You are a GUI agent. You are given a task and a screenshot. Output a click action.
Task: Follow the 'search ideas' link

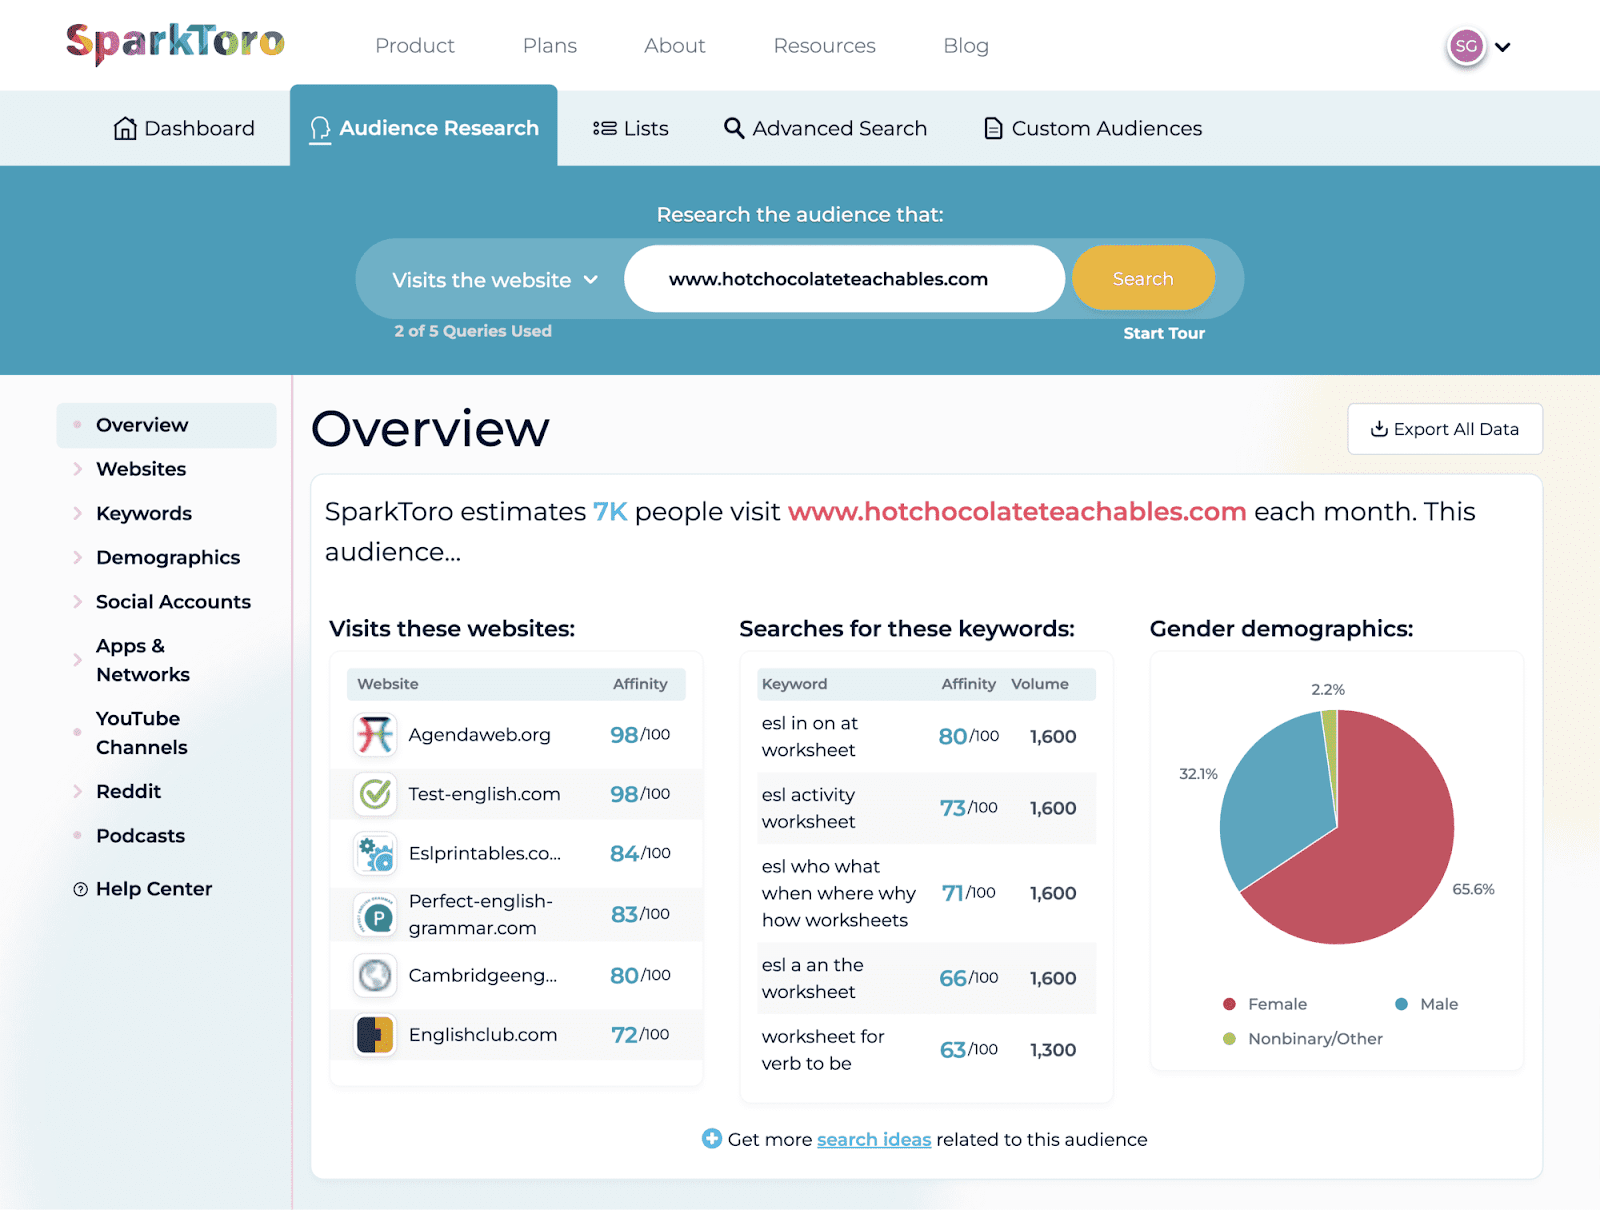873,1140
